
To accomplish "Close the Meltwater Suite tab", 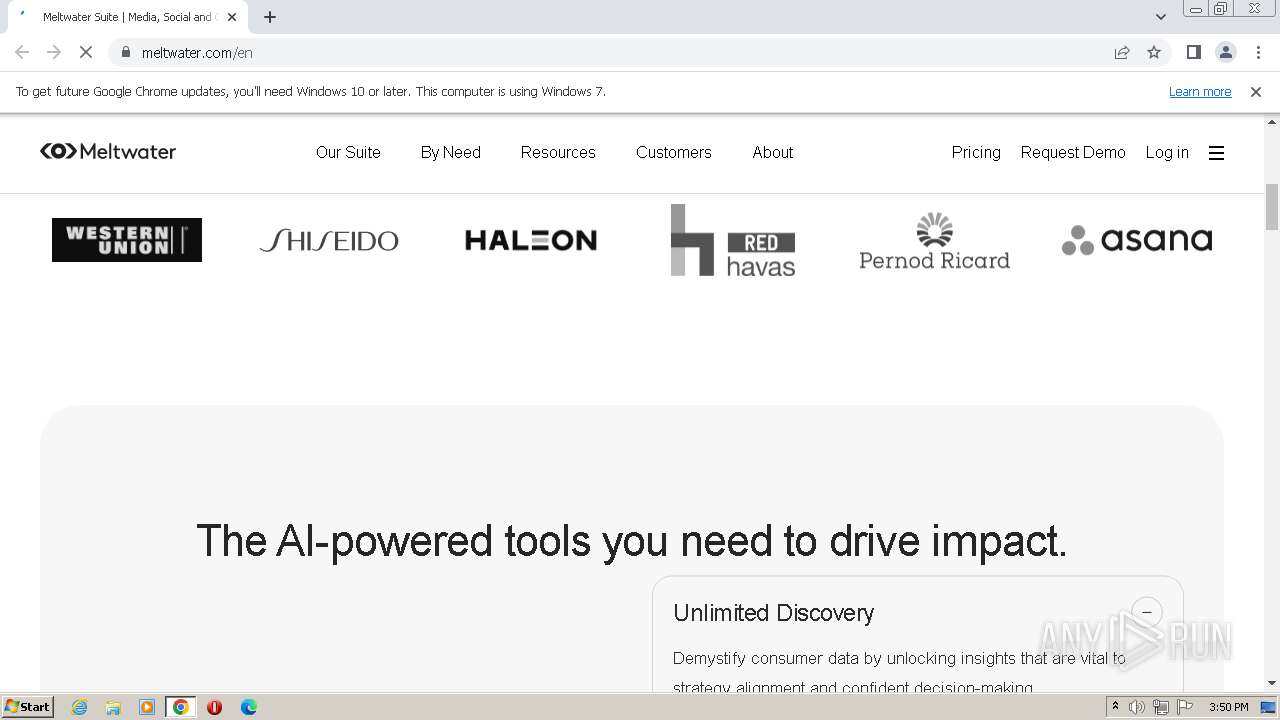I will point(232,17).
